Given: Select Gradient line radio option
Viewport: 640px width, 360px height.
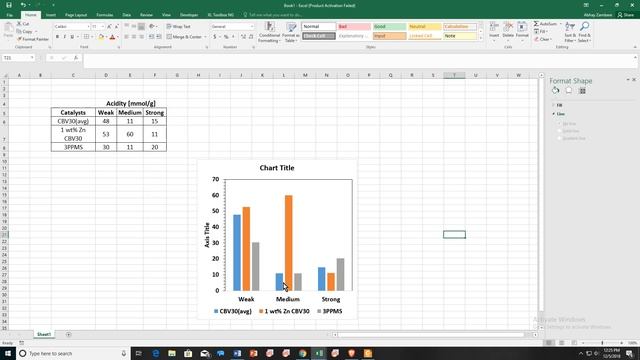Looking at the screenshot, I should (560, 138).
